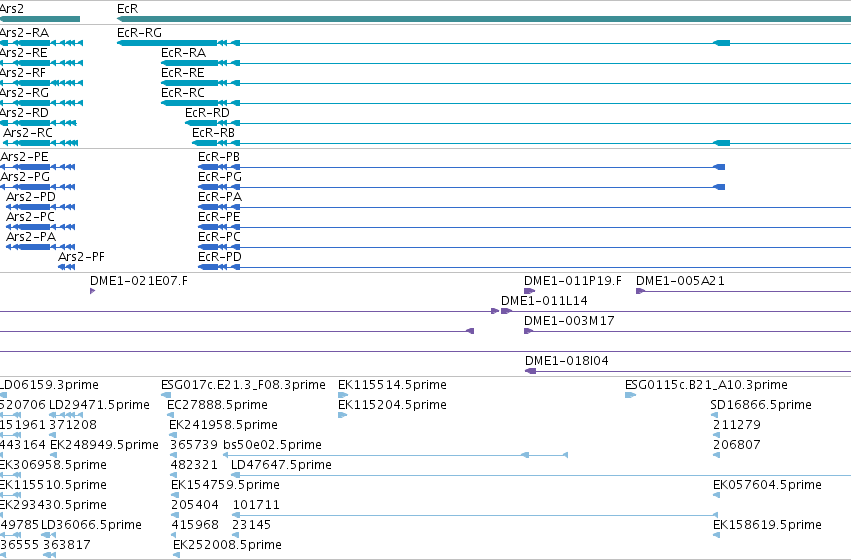Image resolution: width=851 pixels, height=560 pixels.
Task: Select the Ars2-RD transcript label
Action: [x=24, y=113]
